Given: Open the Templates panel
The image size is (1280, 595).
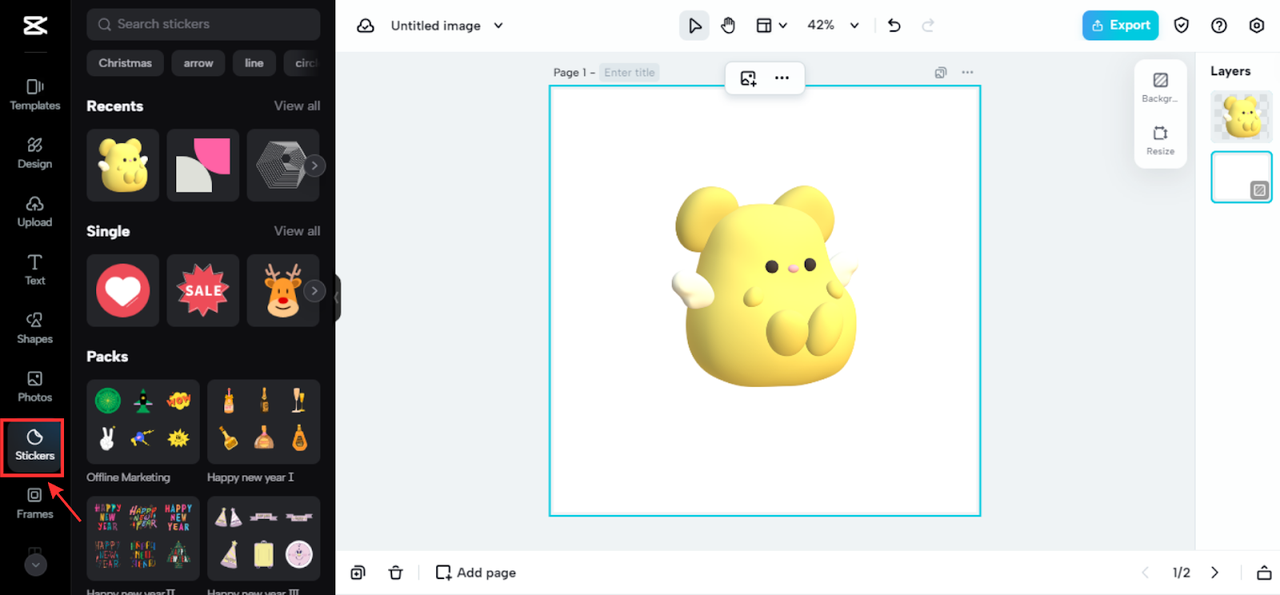Looking at the screenshot, I should pos(35,94).
